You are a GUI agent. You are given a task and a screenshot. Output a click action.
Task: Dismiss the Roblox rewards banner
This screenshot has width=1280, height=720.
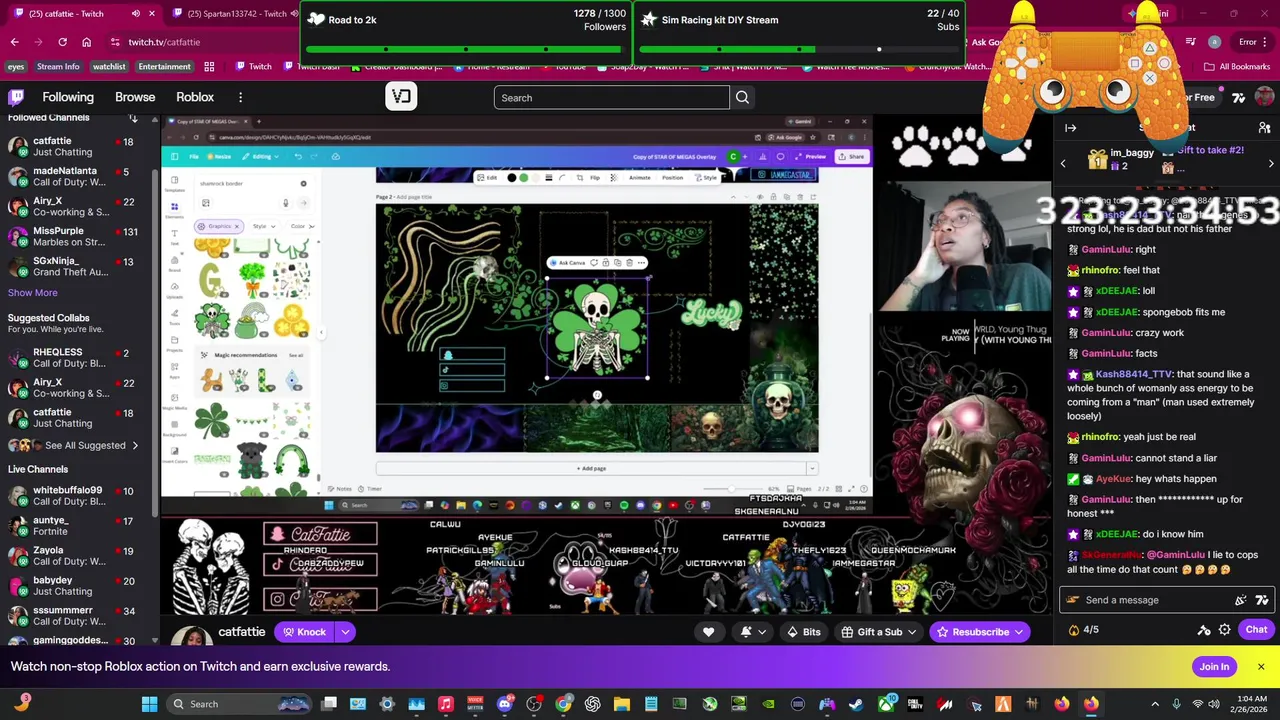click(x=1261, y=667)
